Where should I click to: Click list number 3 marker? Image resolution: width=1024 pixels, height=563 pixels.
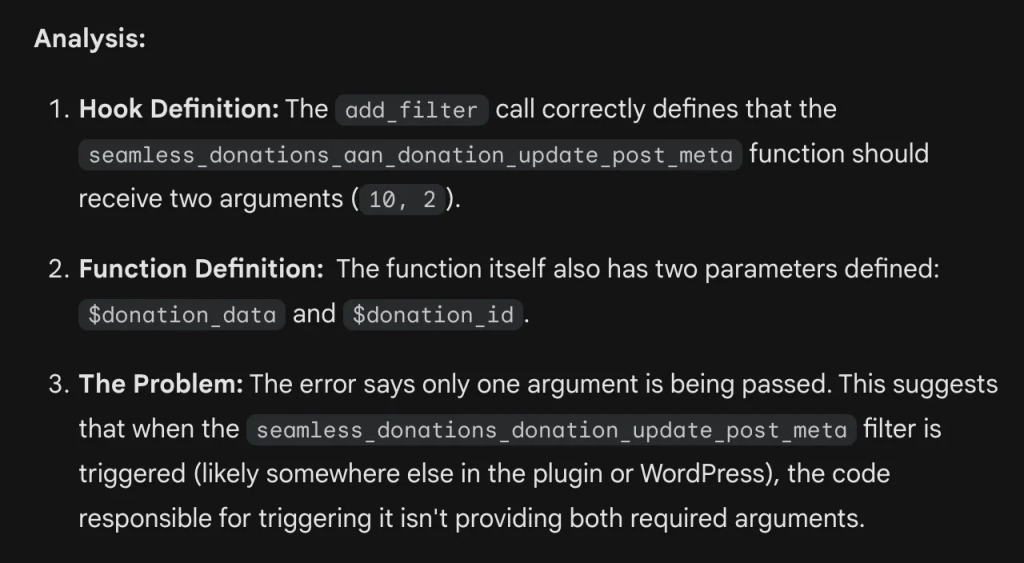tap(59, 384)
